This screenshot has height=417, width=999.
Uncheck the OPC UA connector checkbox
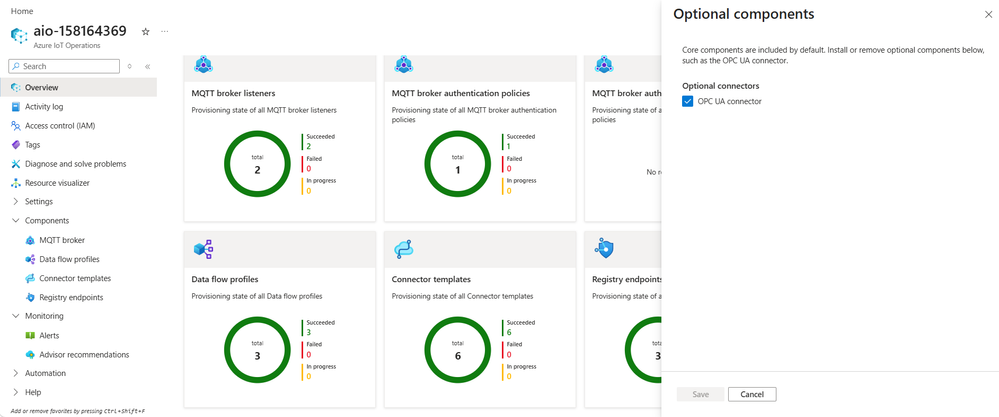(x=687, y=101)
